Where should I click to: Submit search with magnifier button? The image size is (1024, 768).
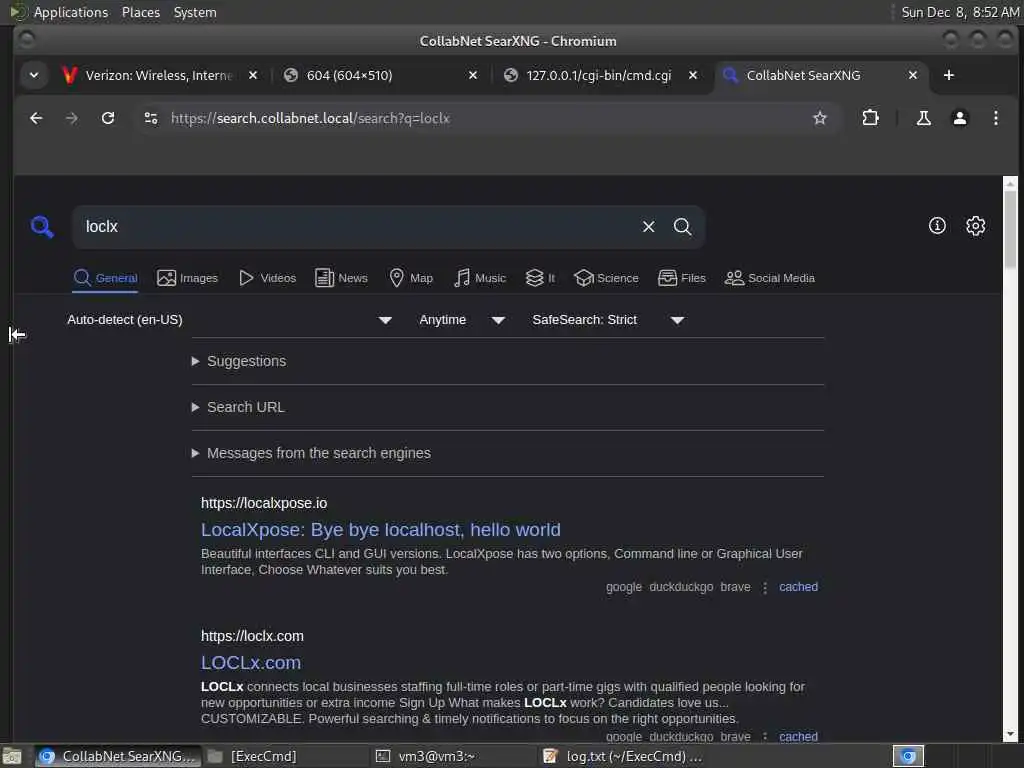(682, 227)
